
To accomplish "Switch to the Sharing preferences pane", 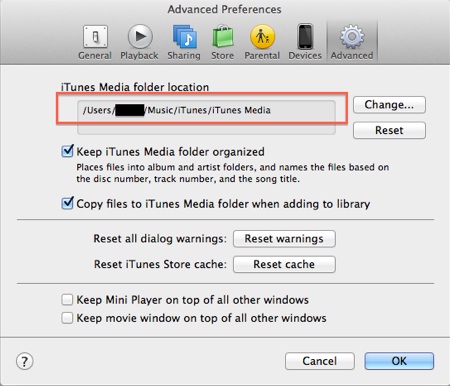I will coord(184,42).
